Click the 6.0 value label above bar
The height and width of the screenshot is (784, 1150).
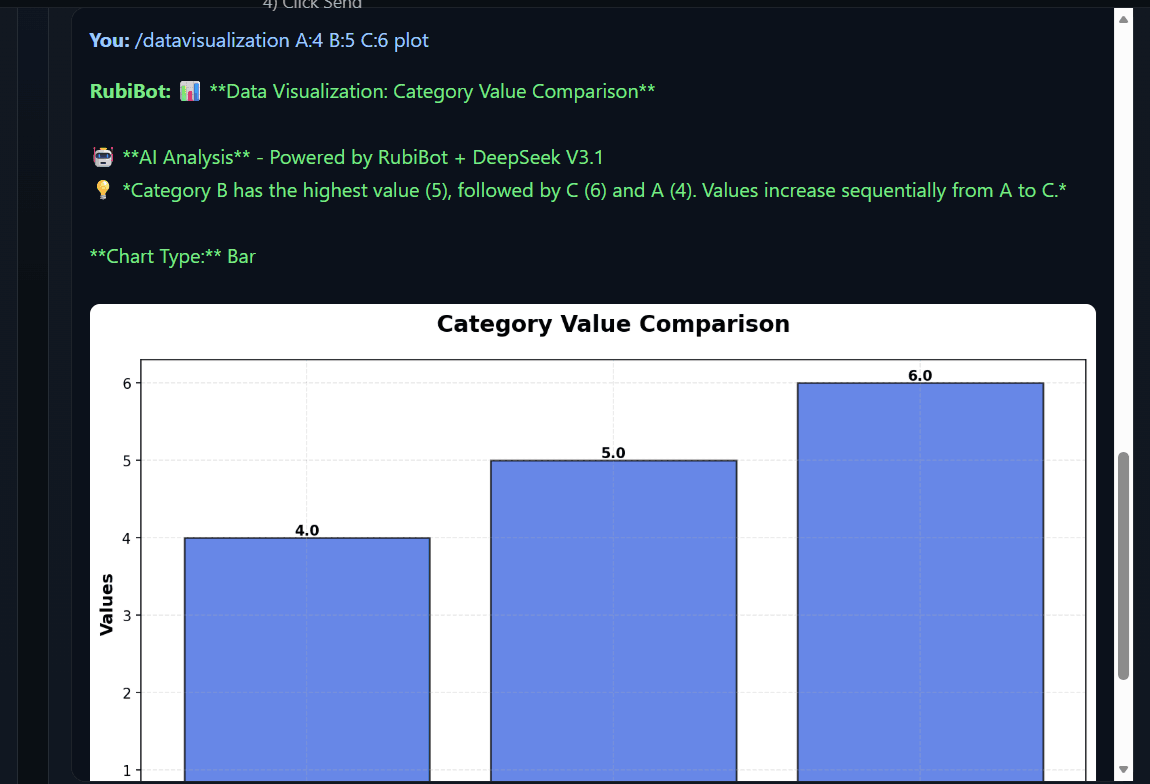[x=920, y=376]
